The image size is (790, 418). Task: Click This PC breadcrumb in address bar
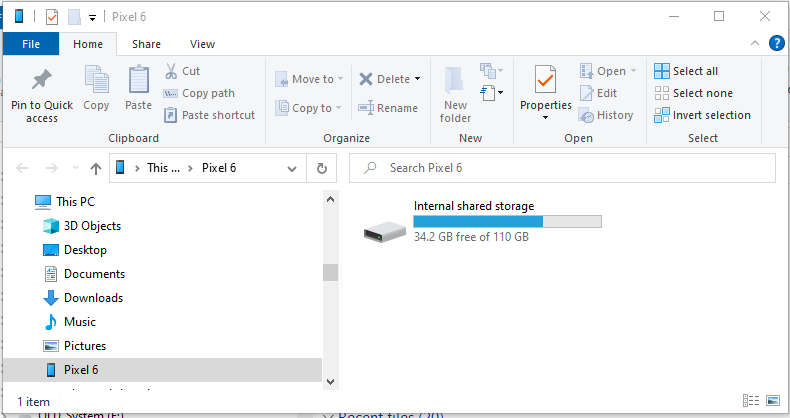coord(163,168)
